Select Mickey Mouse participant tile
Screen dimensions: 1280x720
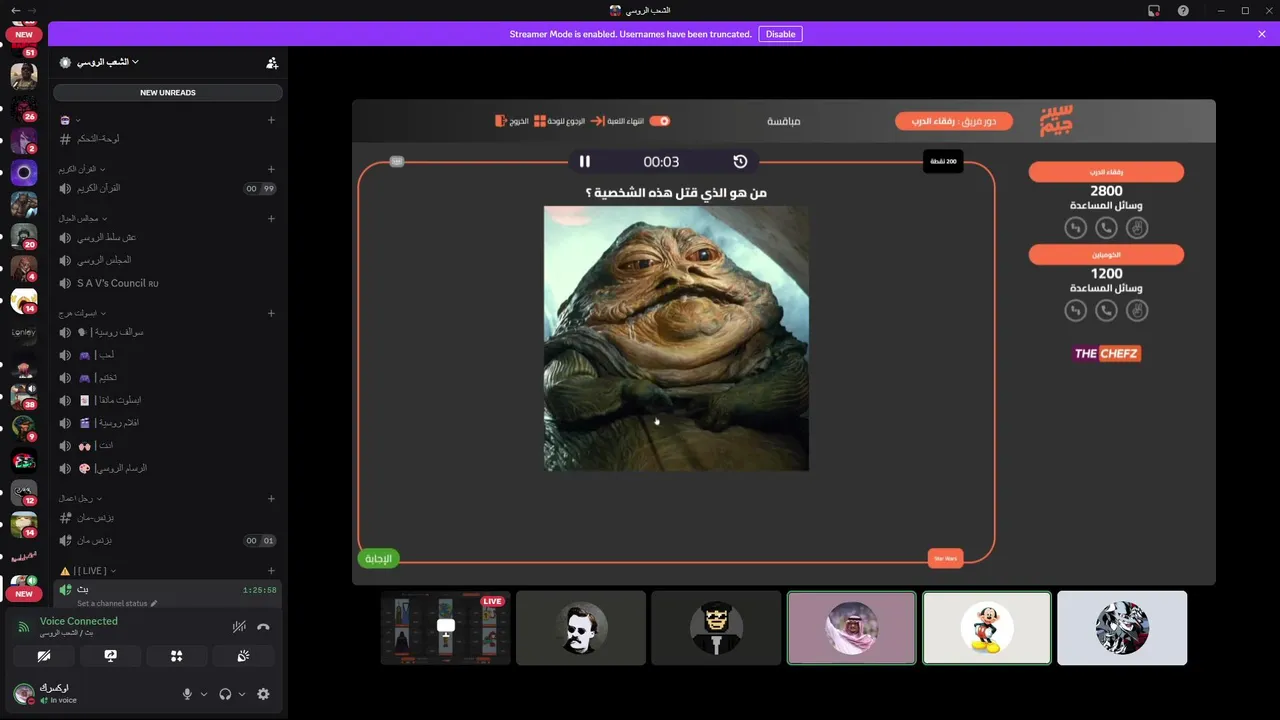(x=987, y=628)
